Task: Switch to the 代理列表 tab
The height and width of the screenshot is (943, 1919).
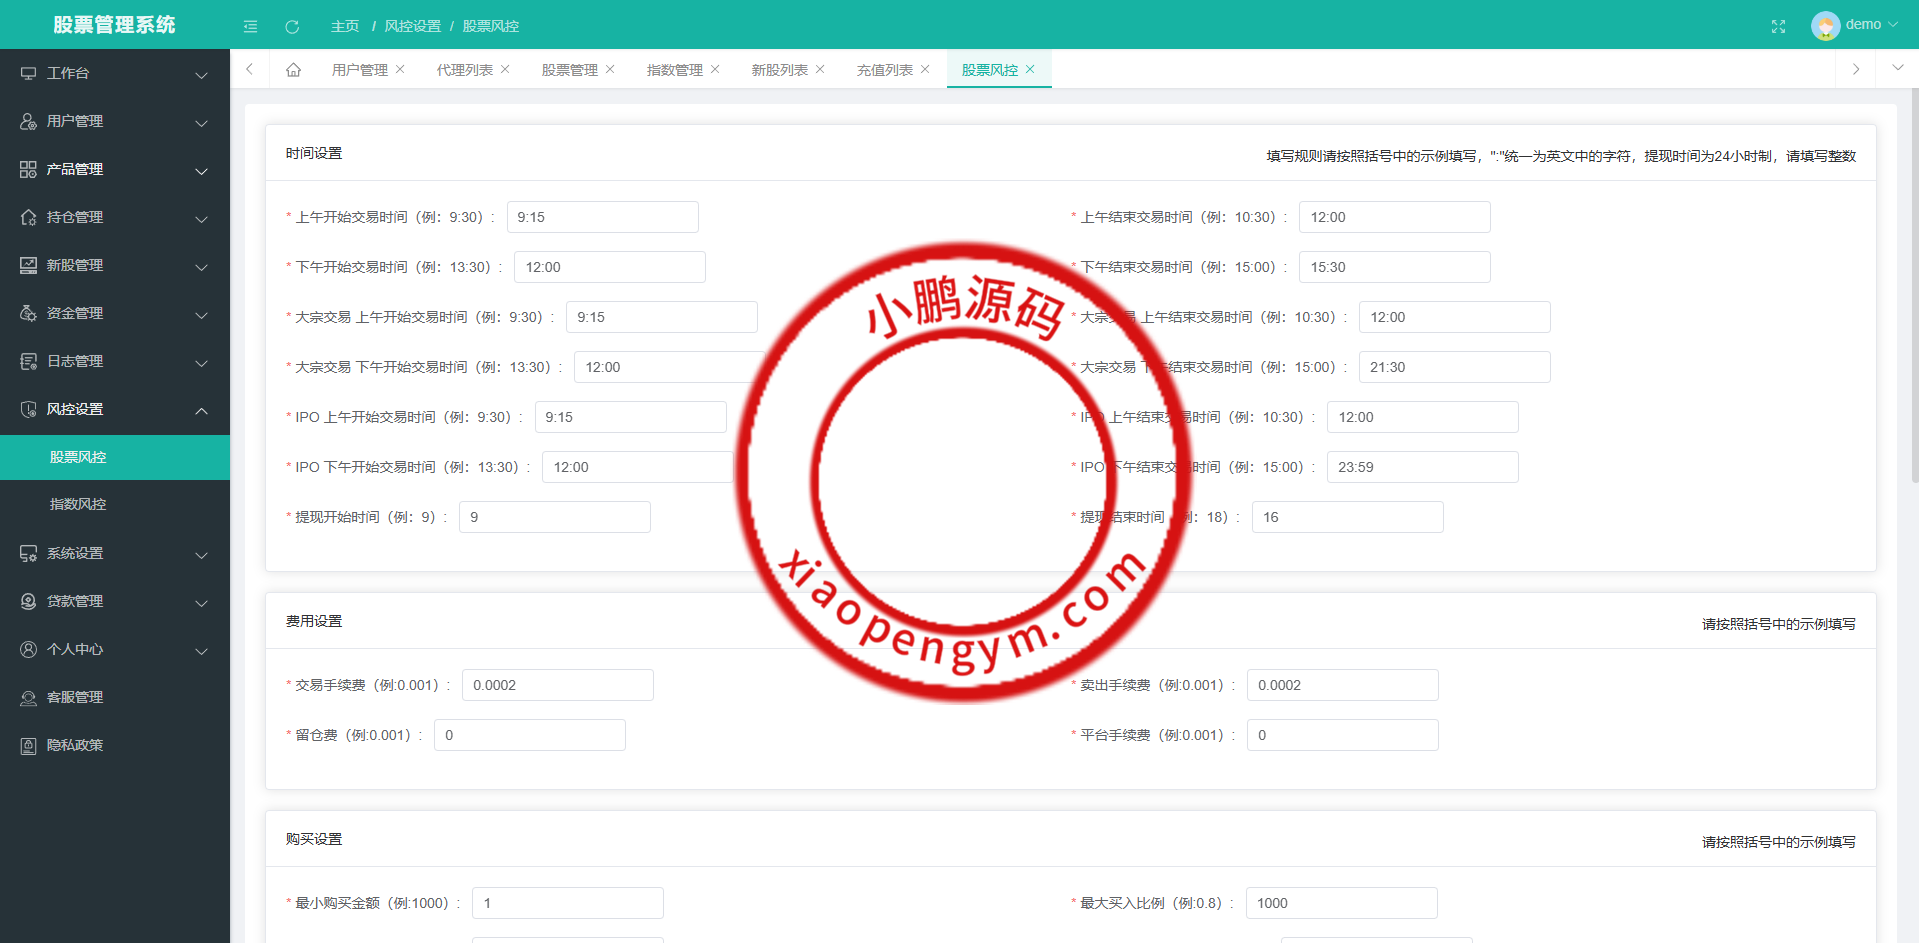Action: point(464,69)
